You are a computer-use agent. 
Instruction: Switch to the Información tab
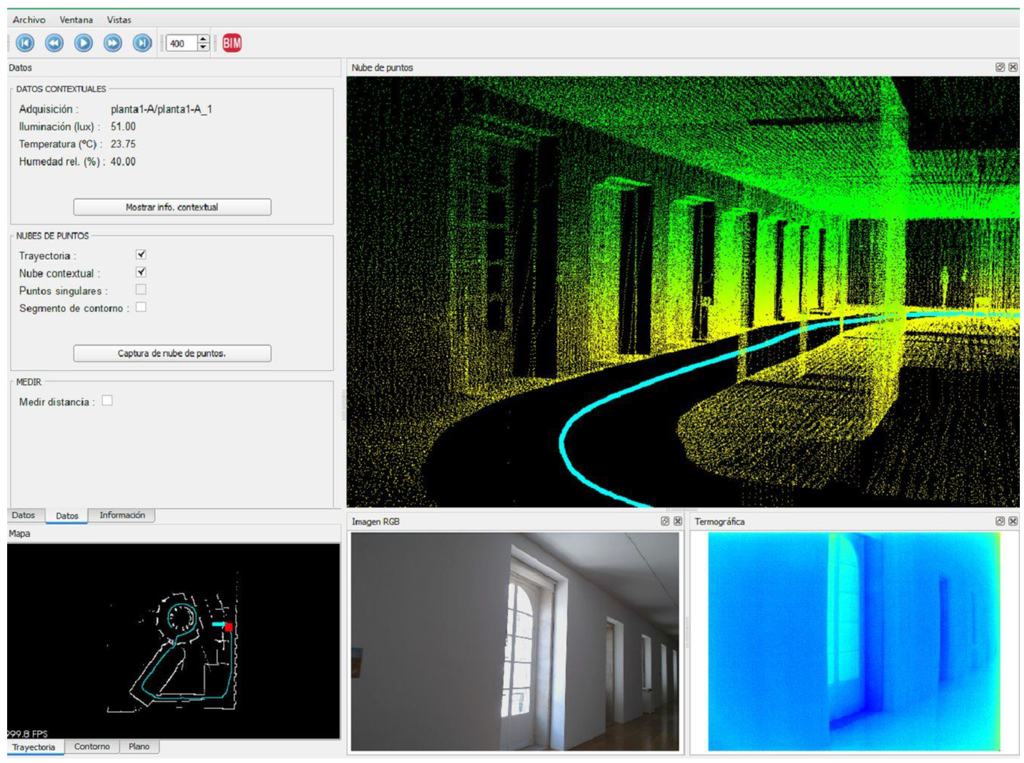[x=122, y=515]
